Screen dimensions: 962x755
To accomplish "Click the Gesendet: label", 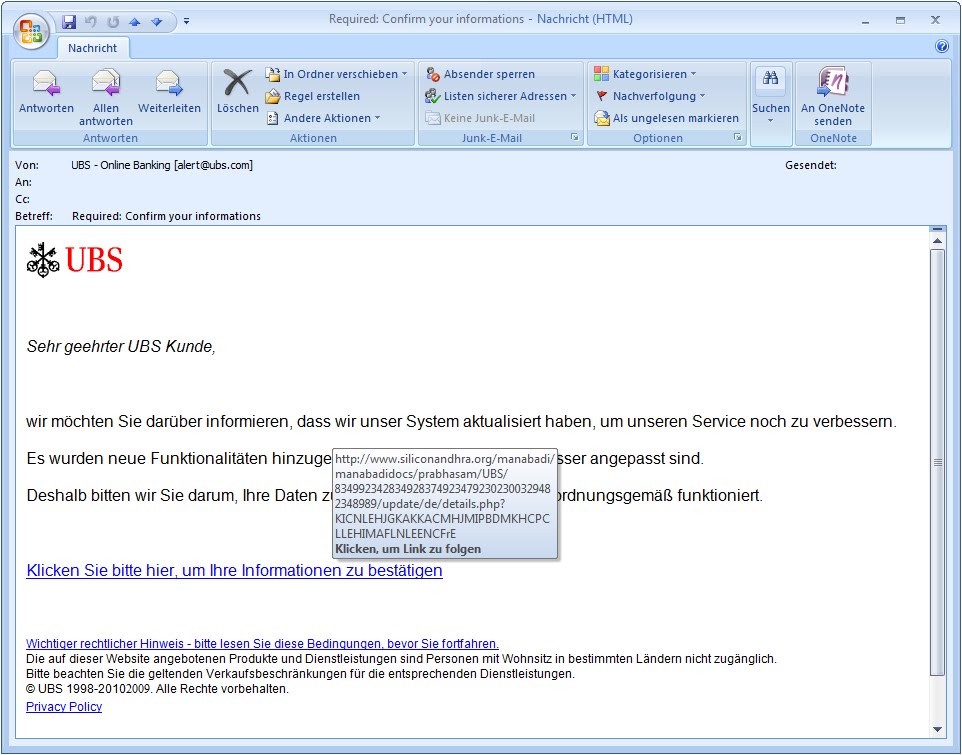I will click(810, 165).
